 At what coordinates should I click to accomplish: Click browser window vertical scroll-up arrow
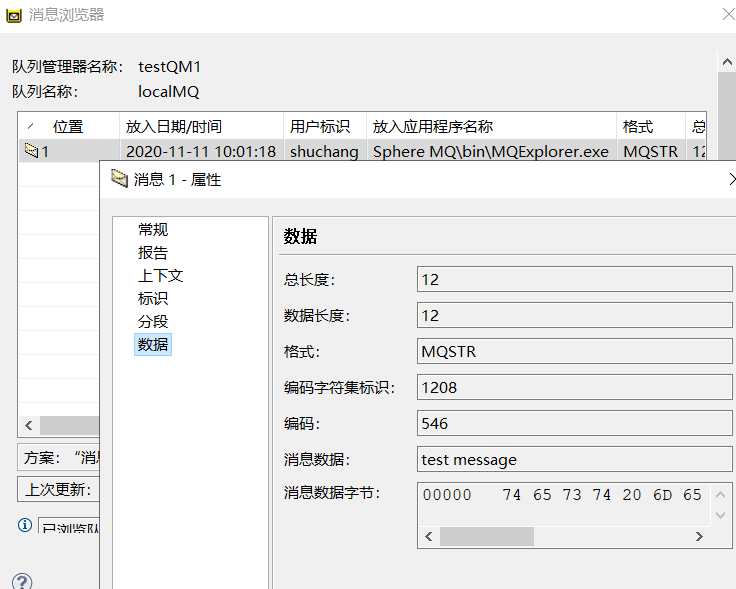(x=727, y=61)
